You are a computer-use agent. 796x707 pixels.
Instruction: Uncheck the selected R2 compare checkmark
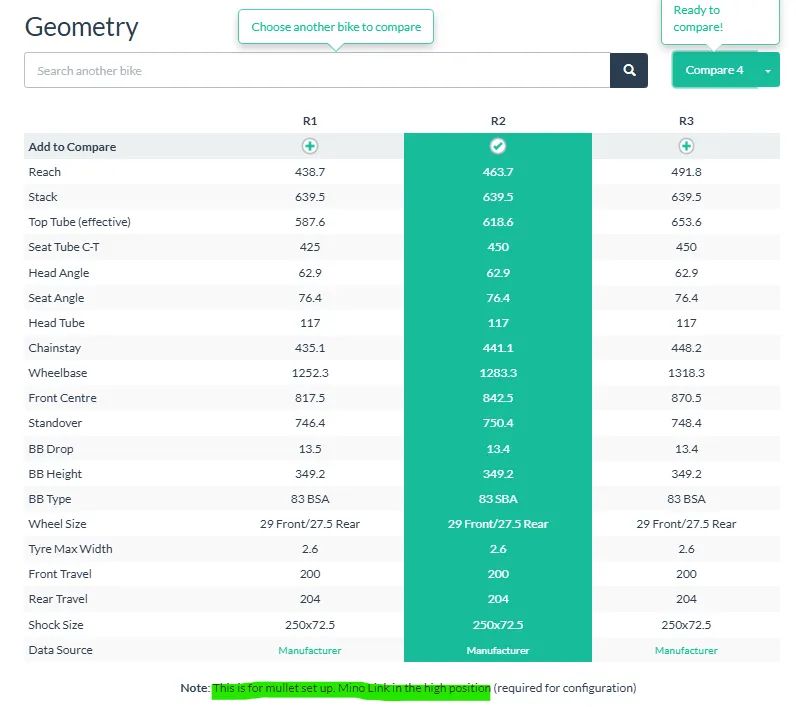point(498,146)
